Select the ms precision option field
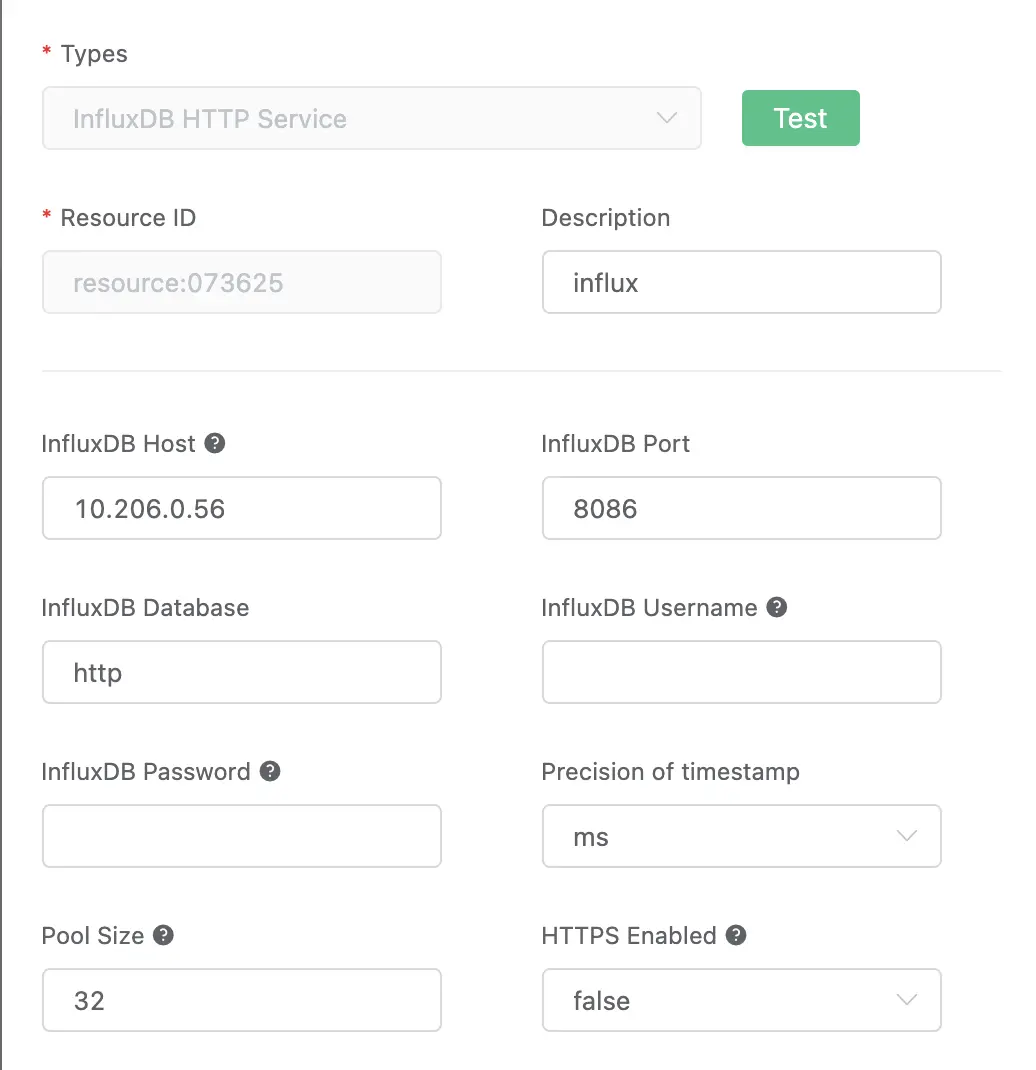The width and height of the screenshot is (1036, 1070). tap(742, 836)
